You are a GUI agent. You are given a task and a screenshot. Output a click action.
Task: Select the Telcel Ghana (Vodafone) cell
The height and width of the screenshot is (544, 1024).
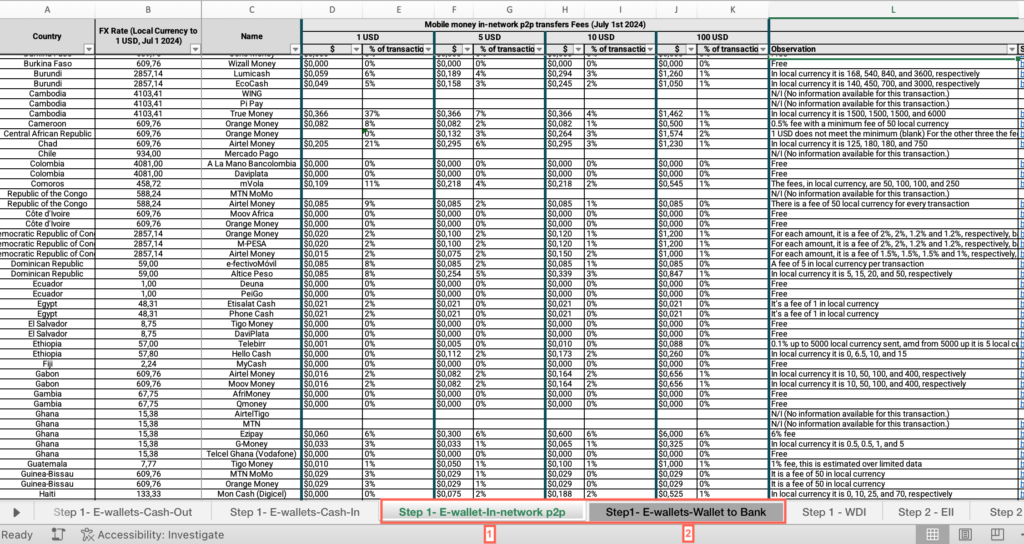(251, 454)
